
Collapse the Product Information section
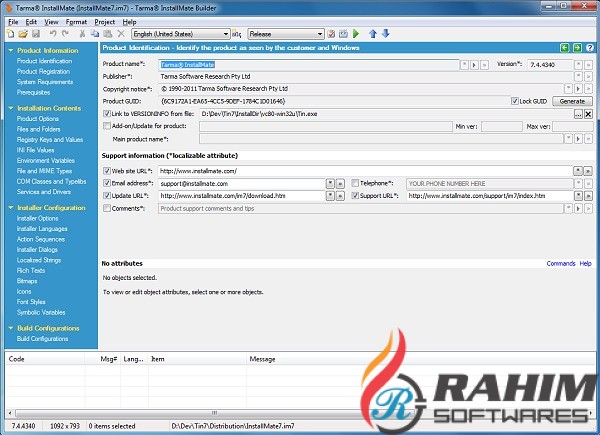11,50
